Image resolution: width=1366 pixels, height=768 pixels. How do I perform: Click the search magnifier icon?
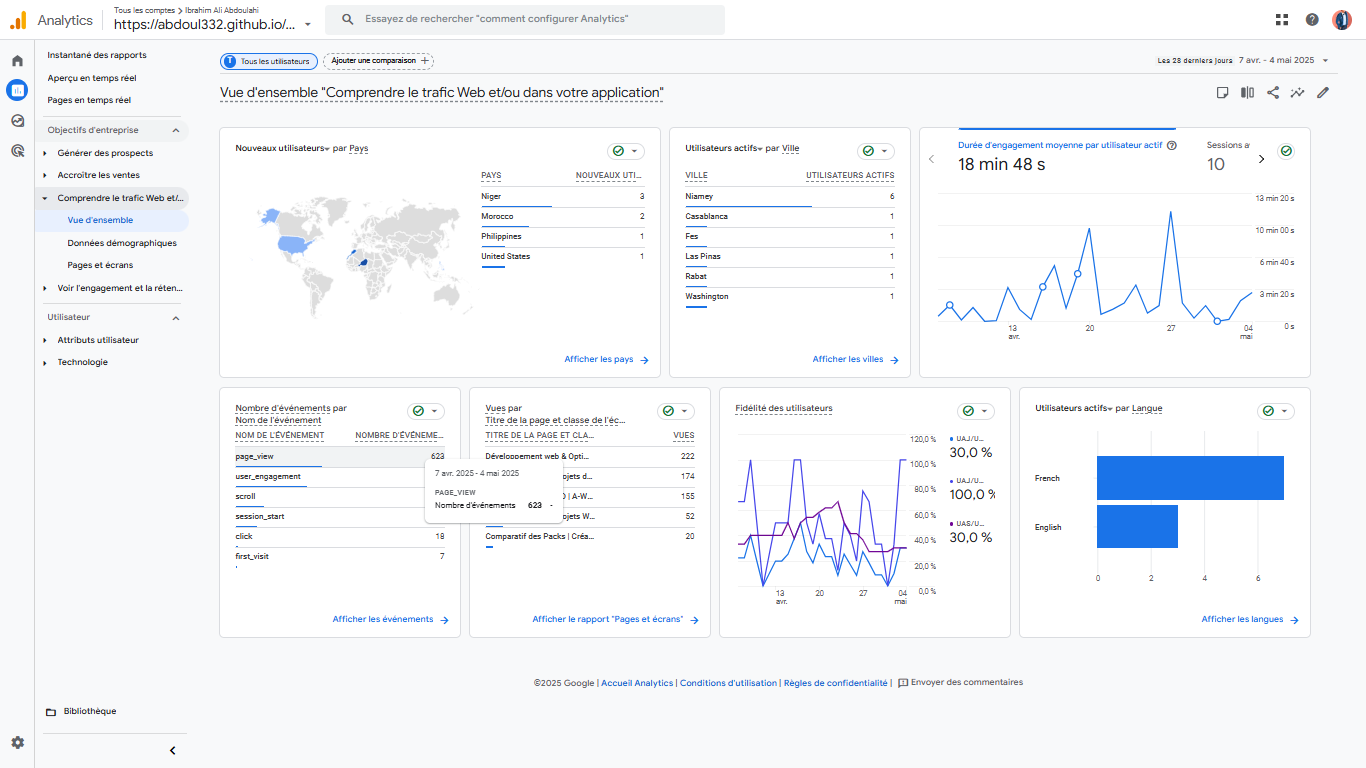coord(347,19)
